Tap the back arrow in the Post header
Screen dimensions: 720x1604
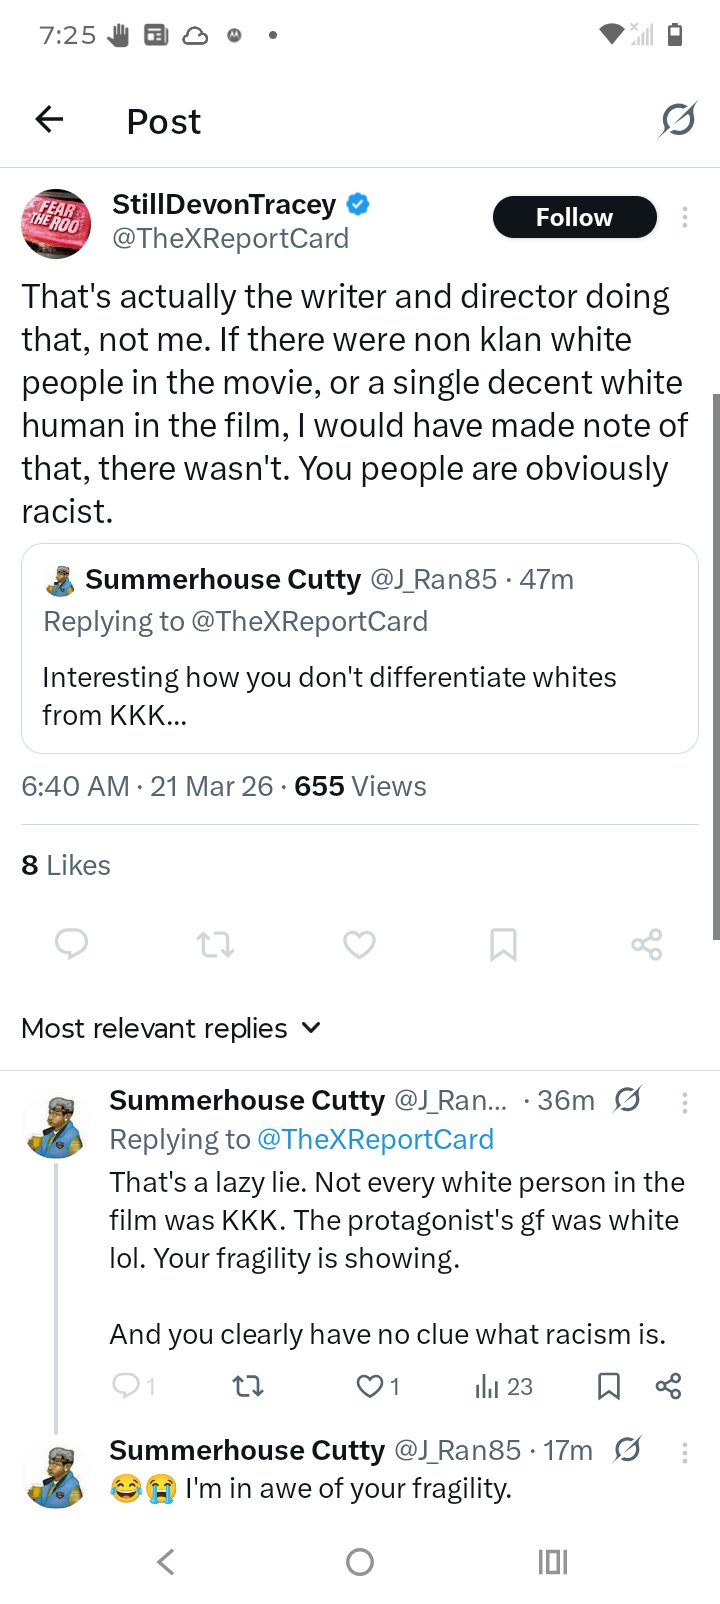pos(49,120)
